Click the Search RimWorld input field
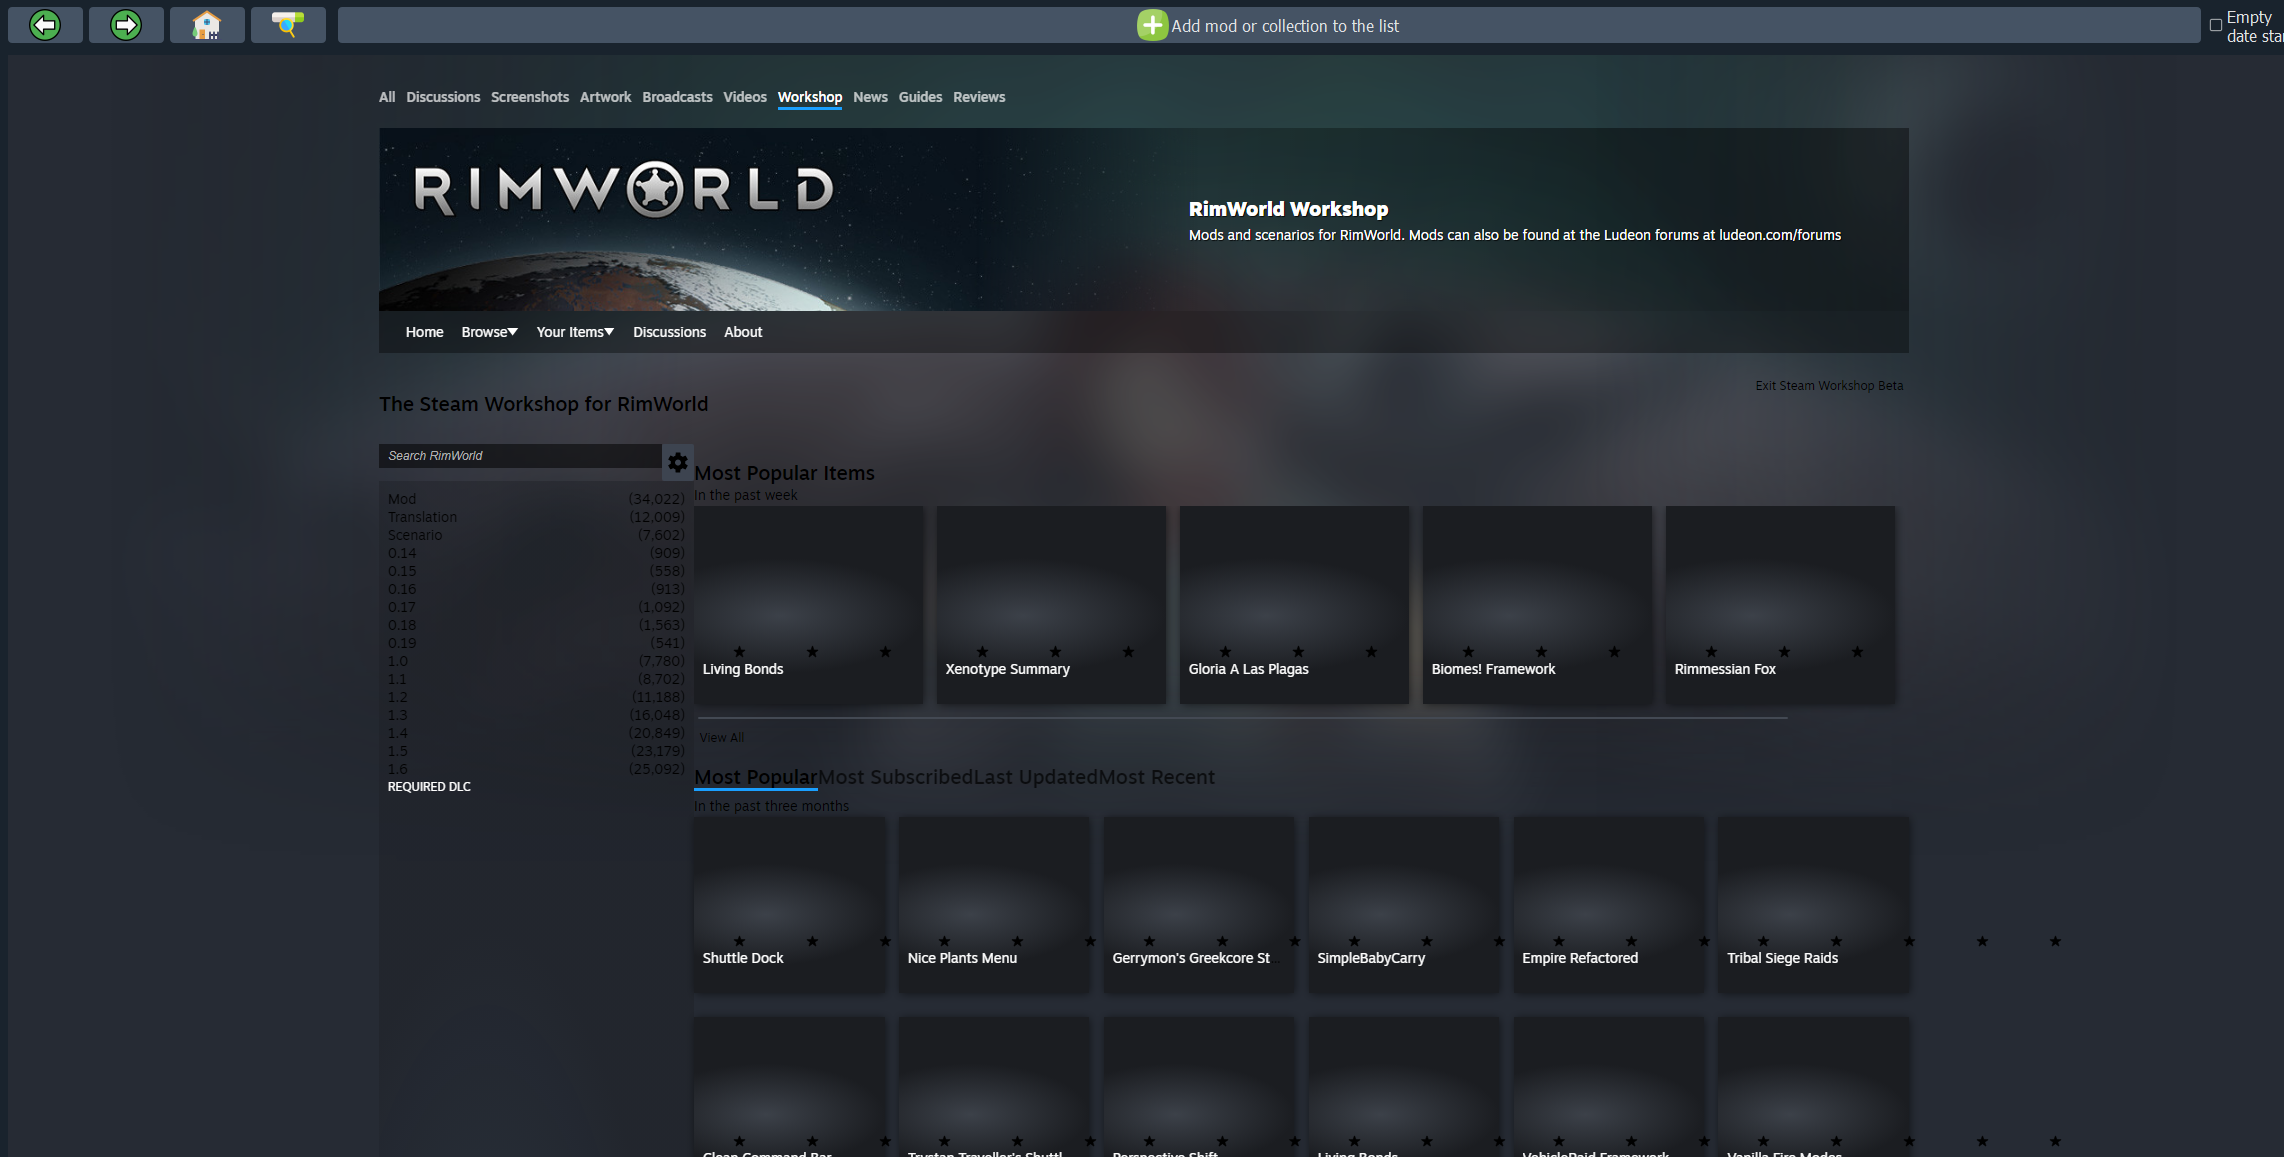The width and height of the screenshot is (2284, 1157). [520, 456]
